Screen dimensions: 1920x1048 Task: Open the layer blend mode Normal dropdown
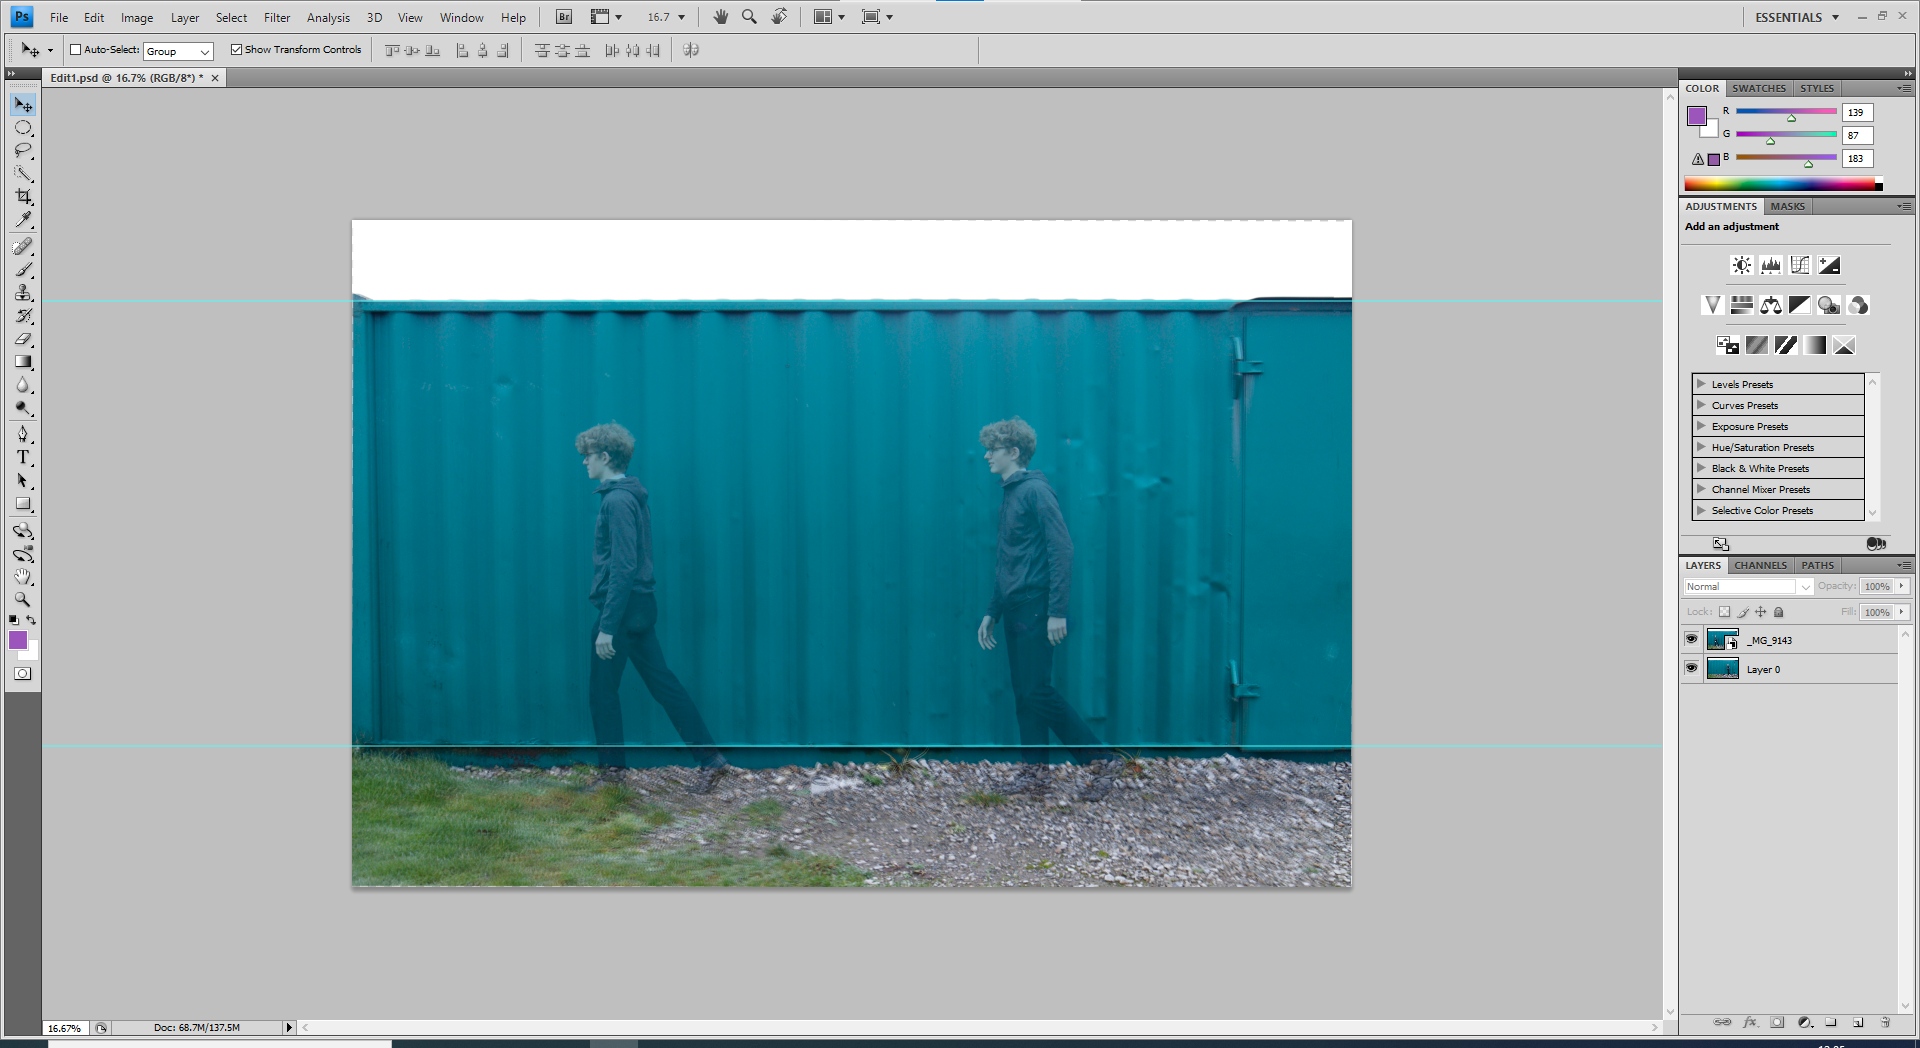click(x=1748, y=587)
